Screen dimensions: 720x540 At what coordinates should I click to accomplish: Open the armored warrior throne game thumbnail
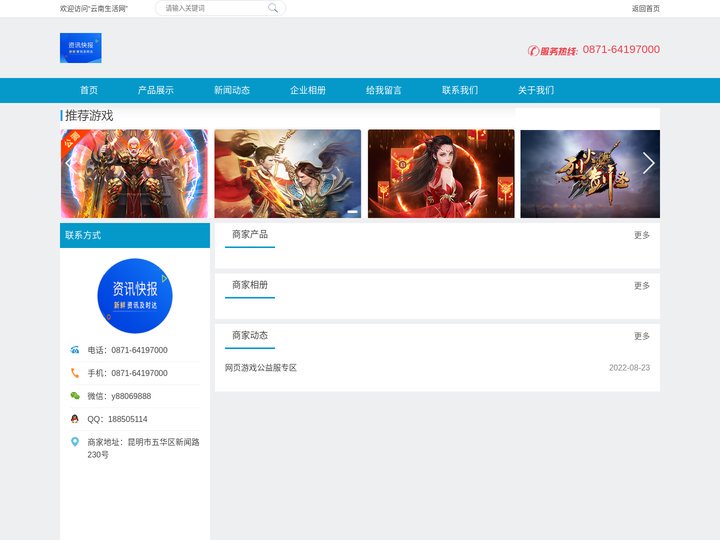[134, 174]
